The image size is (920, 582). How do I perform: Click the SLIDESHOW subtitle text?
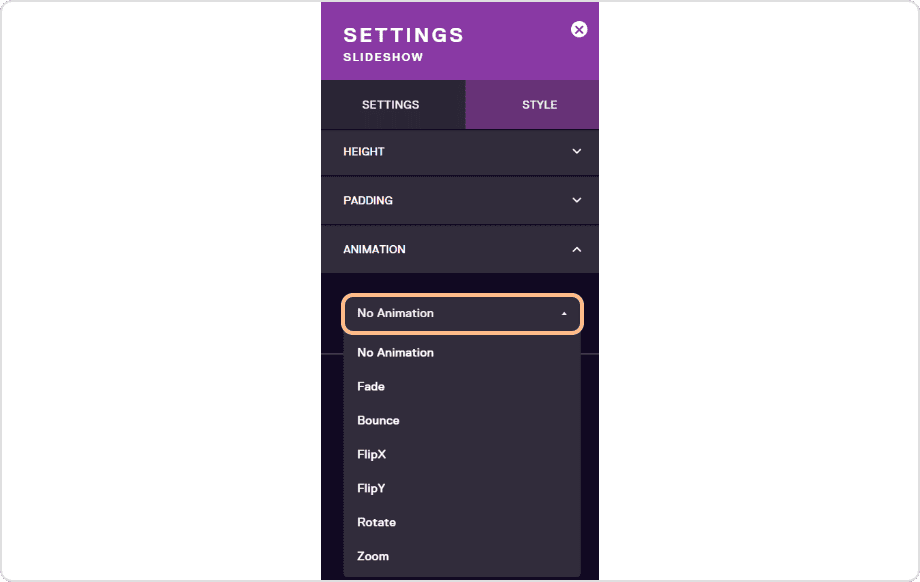tap(383, 57)
